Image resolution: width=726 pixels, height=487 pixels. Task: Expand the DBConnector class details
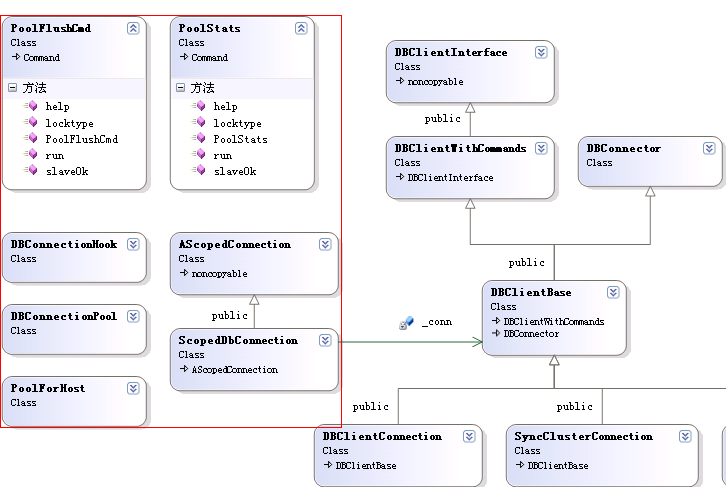point(709,148)
